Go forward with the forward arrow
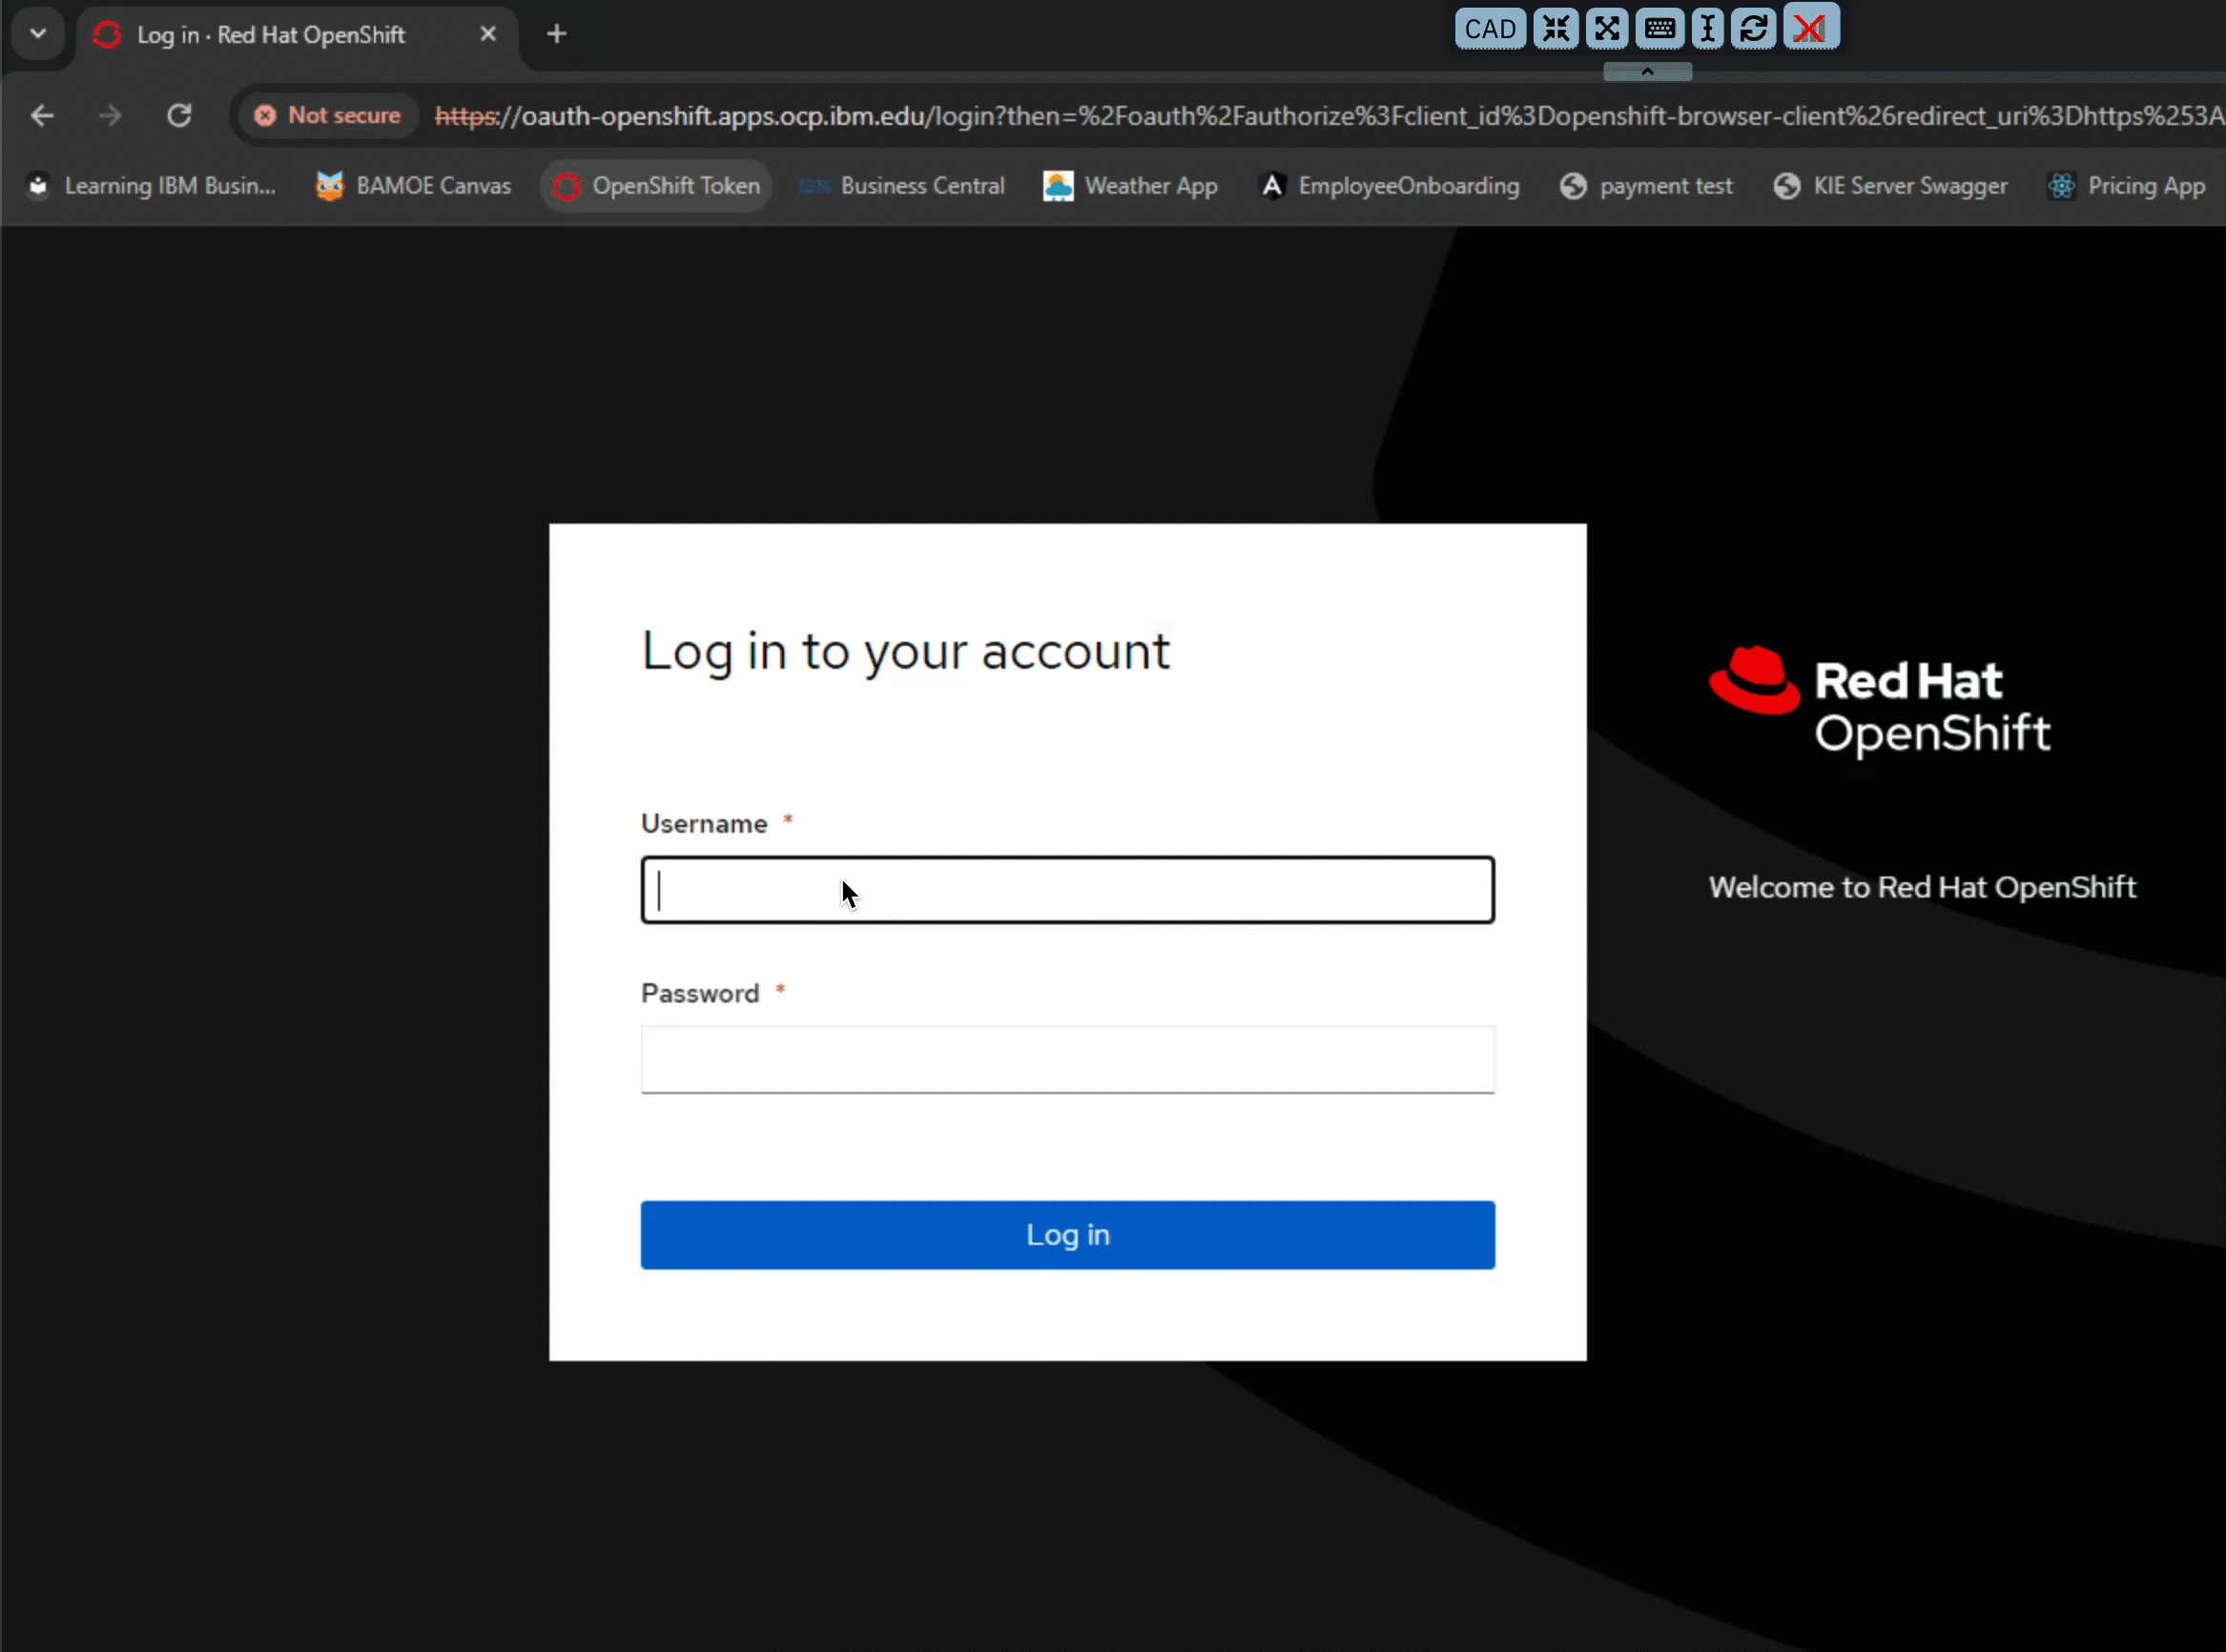 110,116
